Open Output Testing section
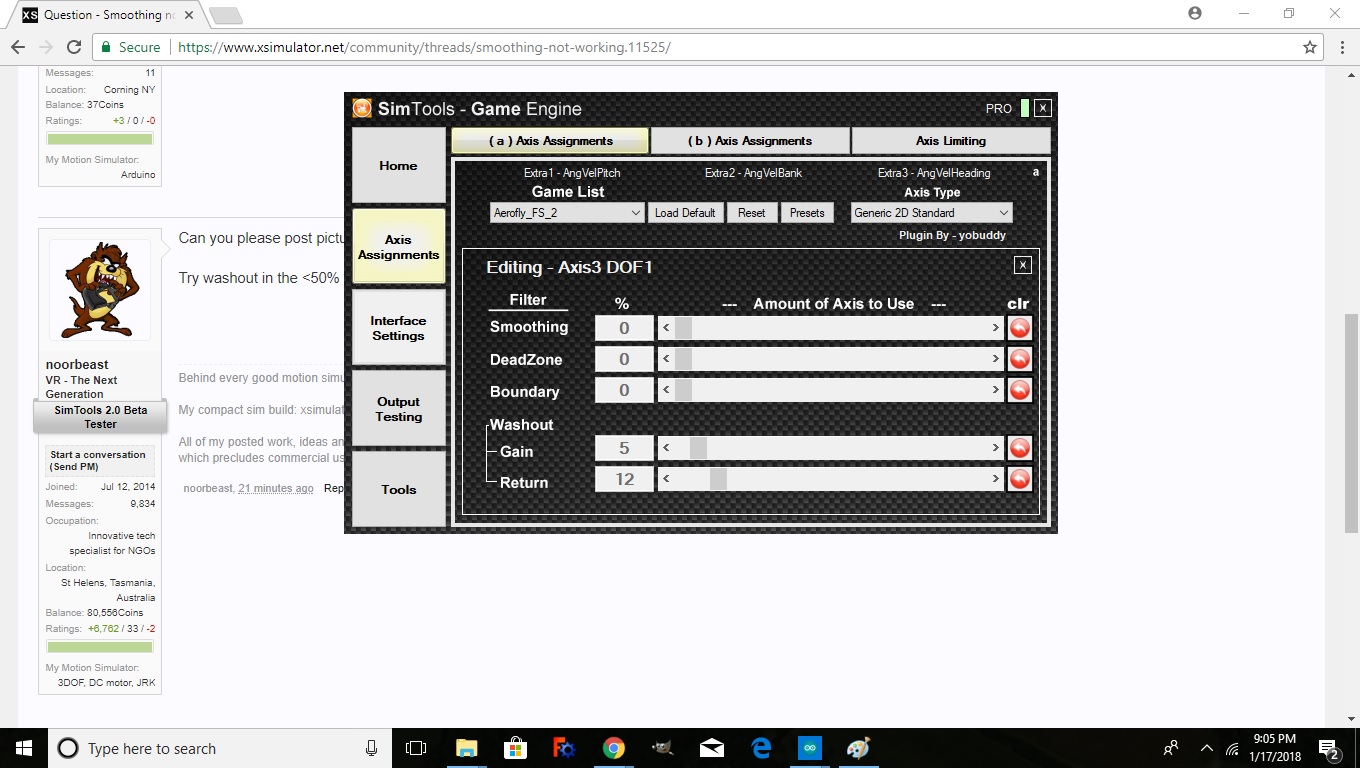1360x768 pixels. (x=398, y=409)
